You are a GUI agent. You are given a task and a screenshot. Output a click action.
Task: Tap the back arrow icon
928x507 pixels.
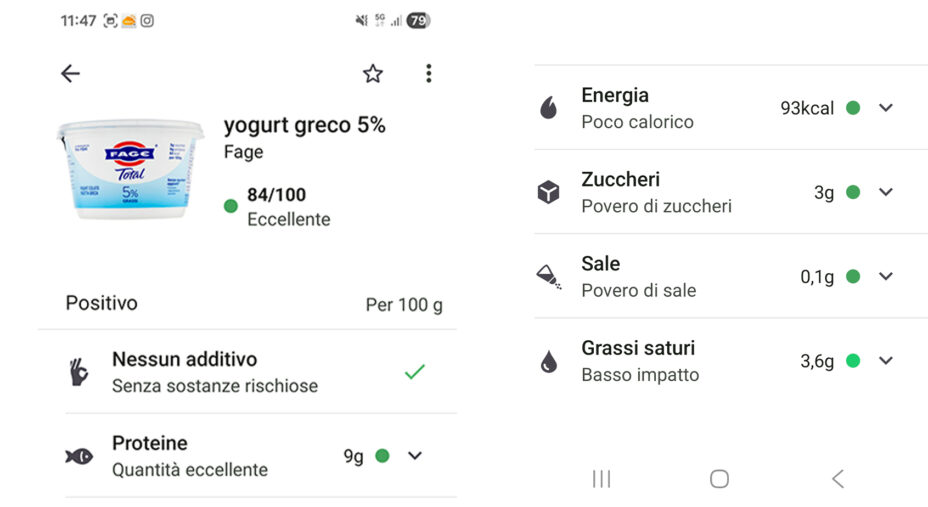pos(70,74)
